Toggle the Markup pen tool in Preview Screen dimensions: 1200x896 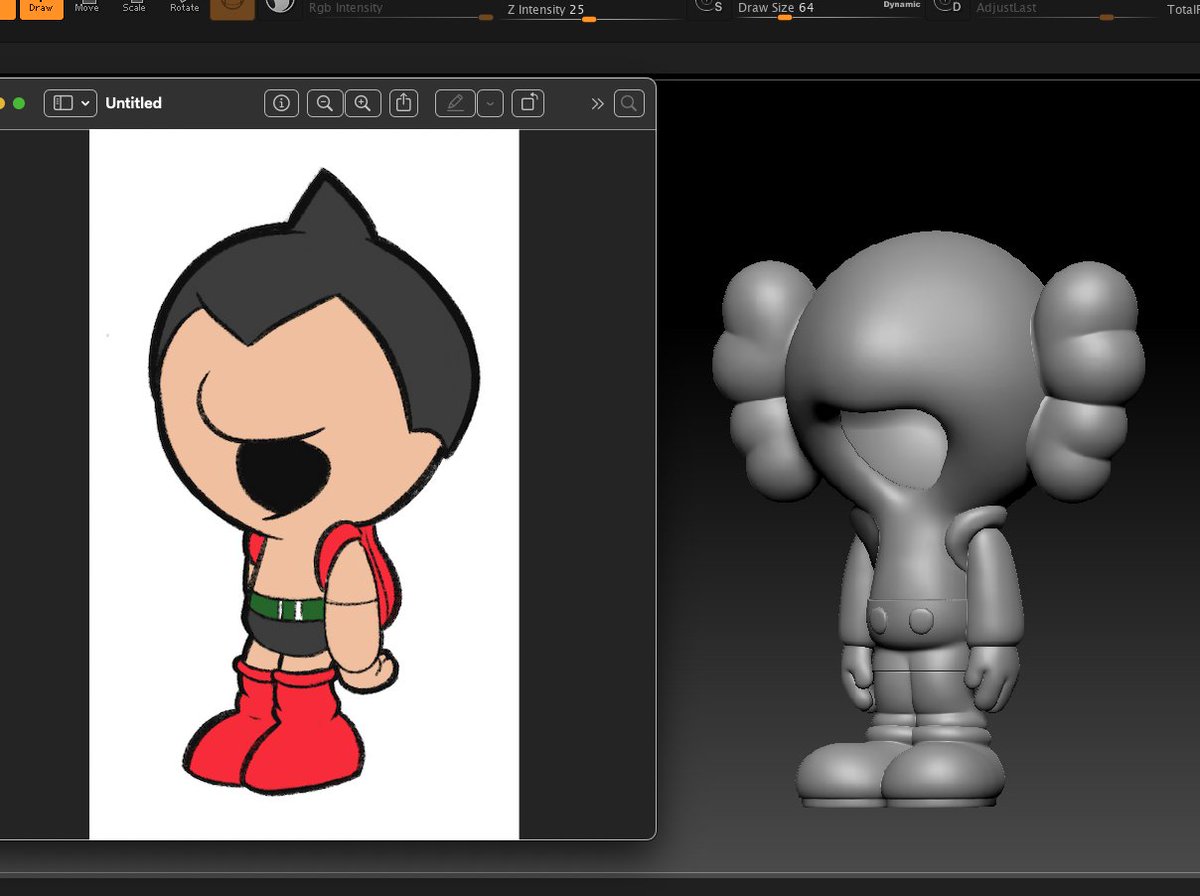tap(456, 103)
